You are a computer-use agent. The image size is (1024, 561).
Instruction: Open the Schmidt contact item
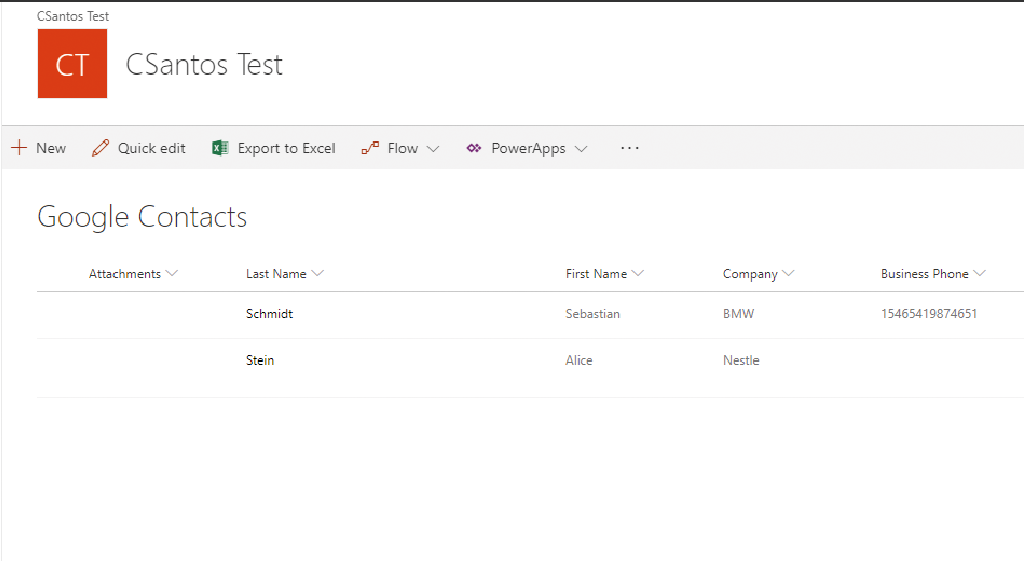tap(269, 314)
